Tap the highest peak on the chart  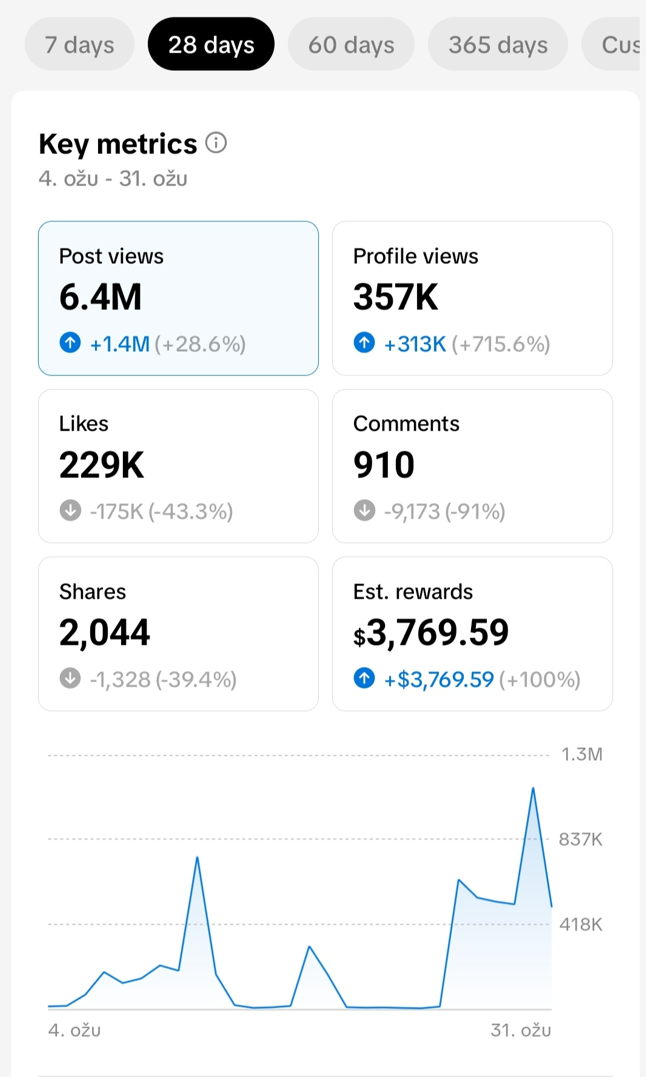pyautogui.click(x=533, y=789)
